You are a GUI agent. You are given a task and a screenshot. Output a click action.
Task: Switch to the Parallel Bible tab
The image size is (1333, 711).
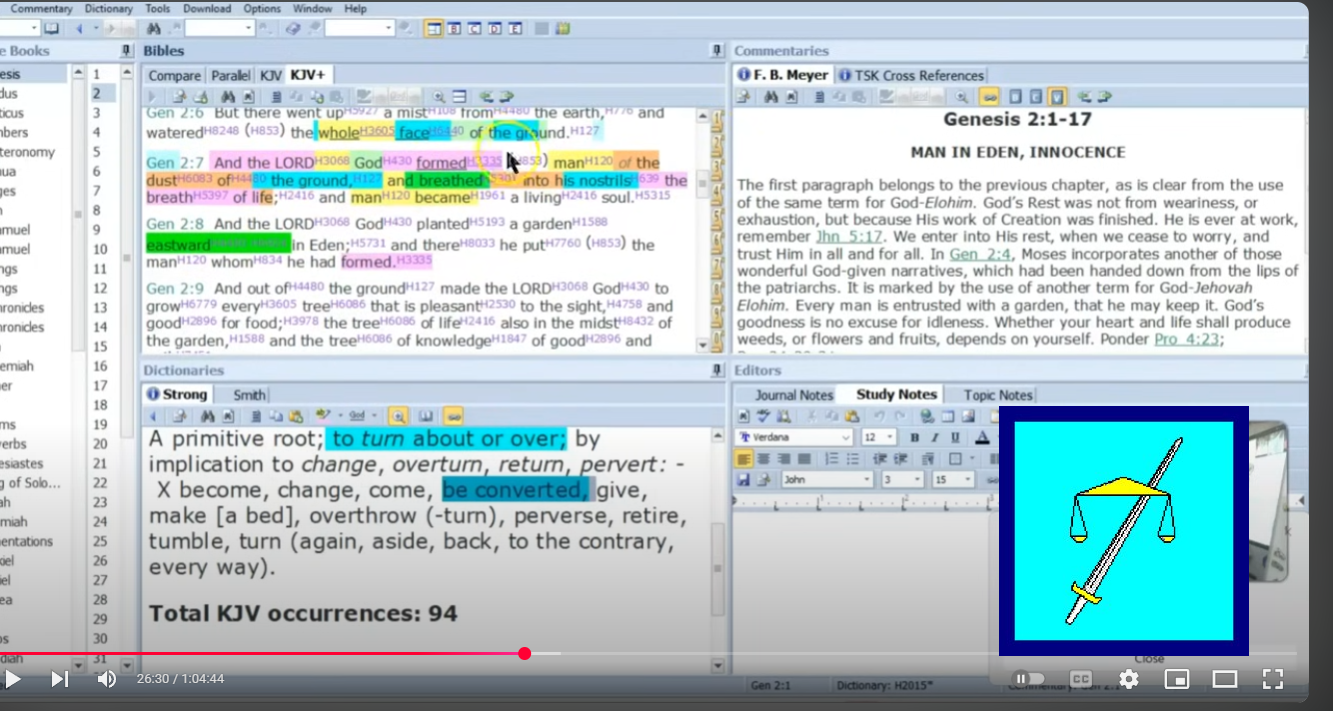tap(230, 75)
